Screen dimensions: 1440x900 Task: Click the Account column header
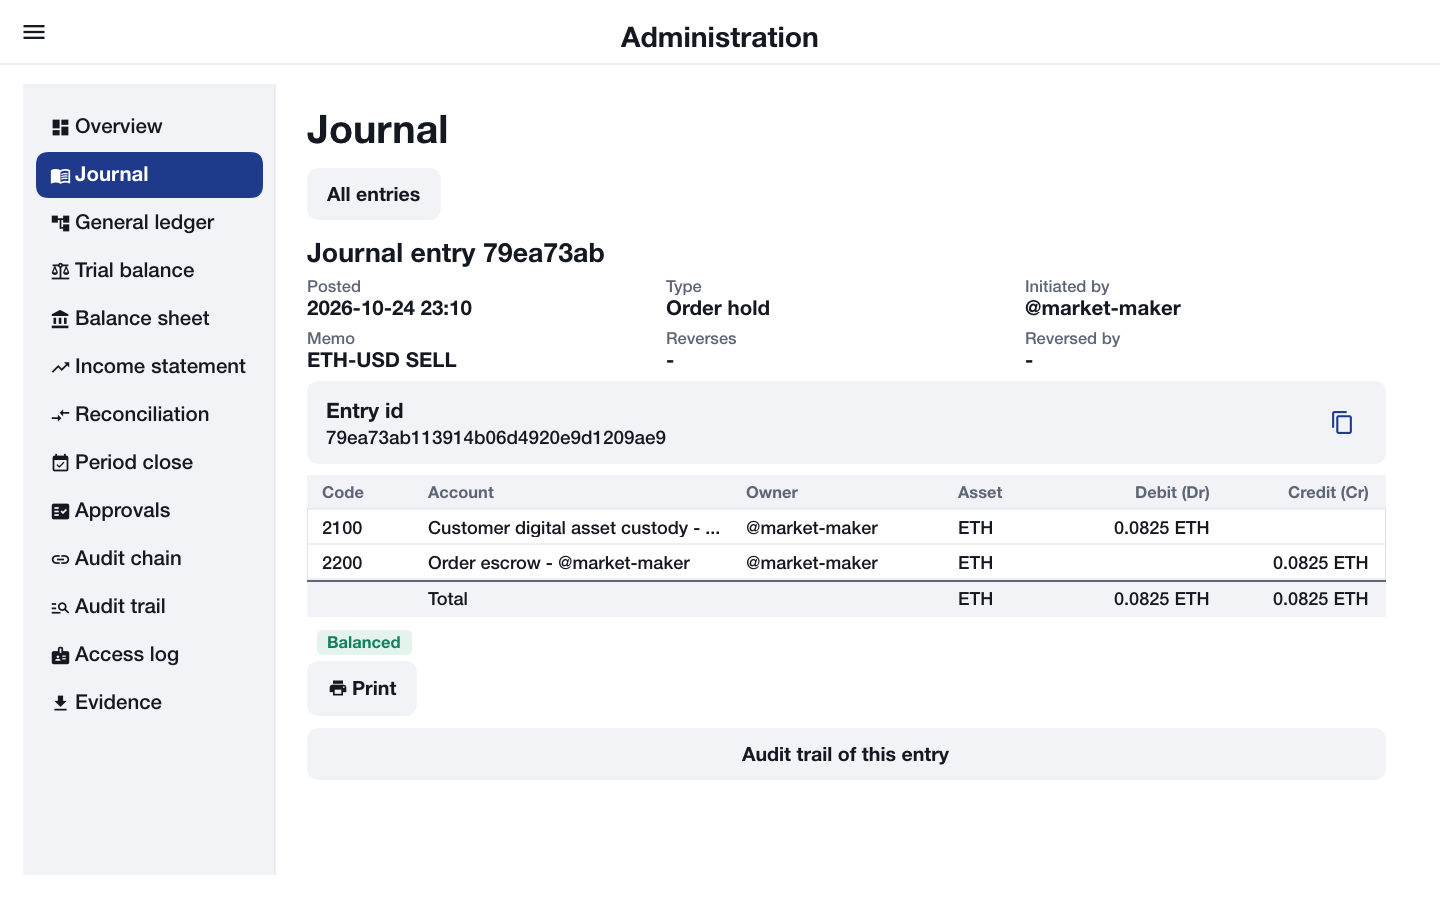(x=461, y=492)
